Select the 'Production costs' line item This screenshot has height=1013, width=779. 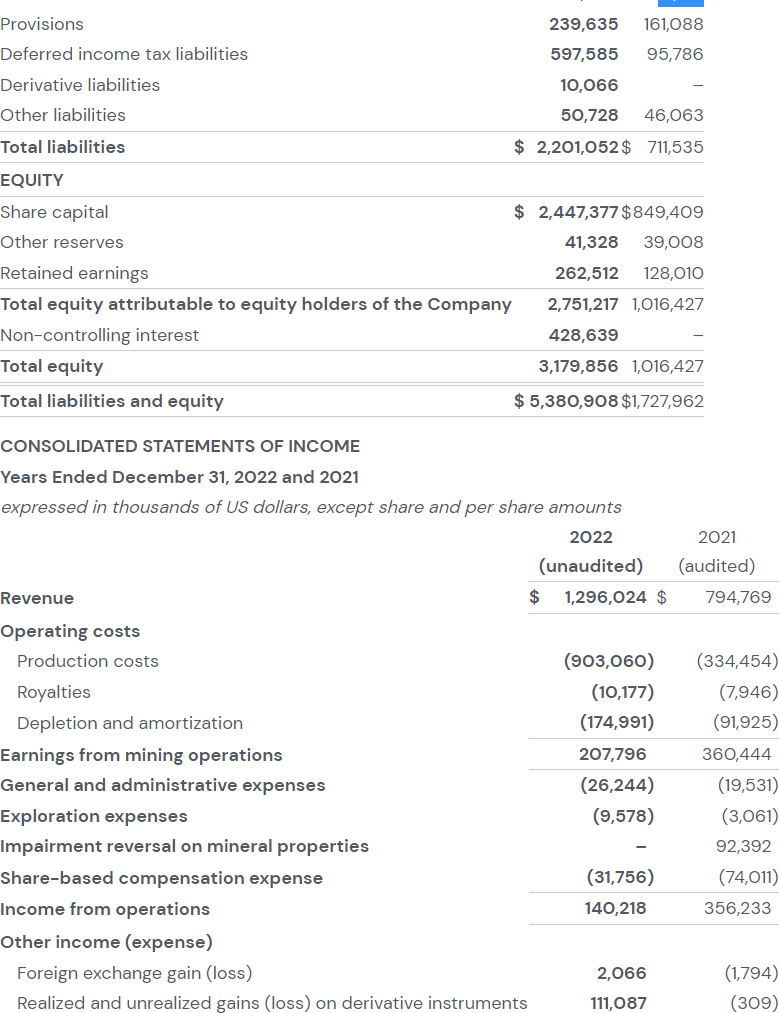tap(88, 661)
